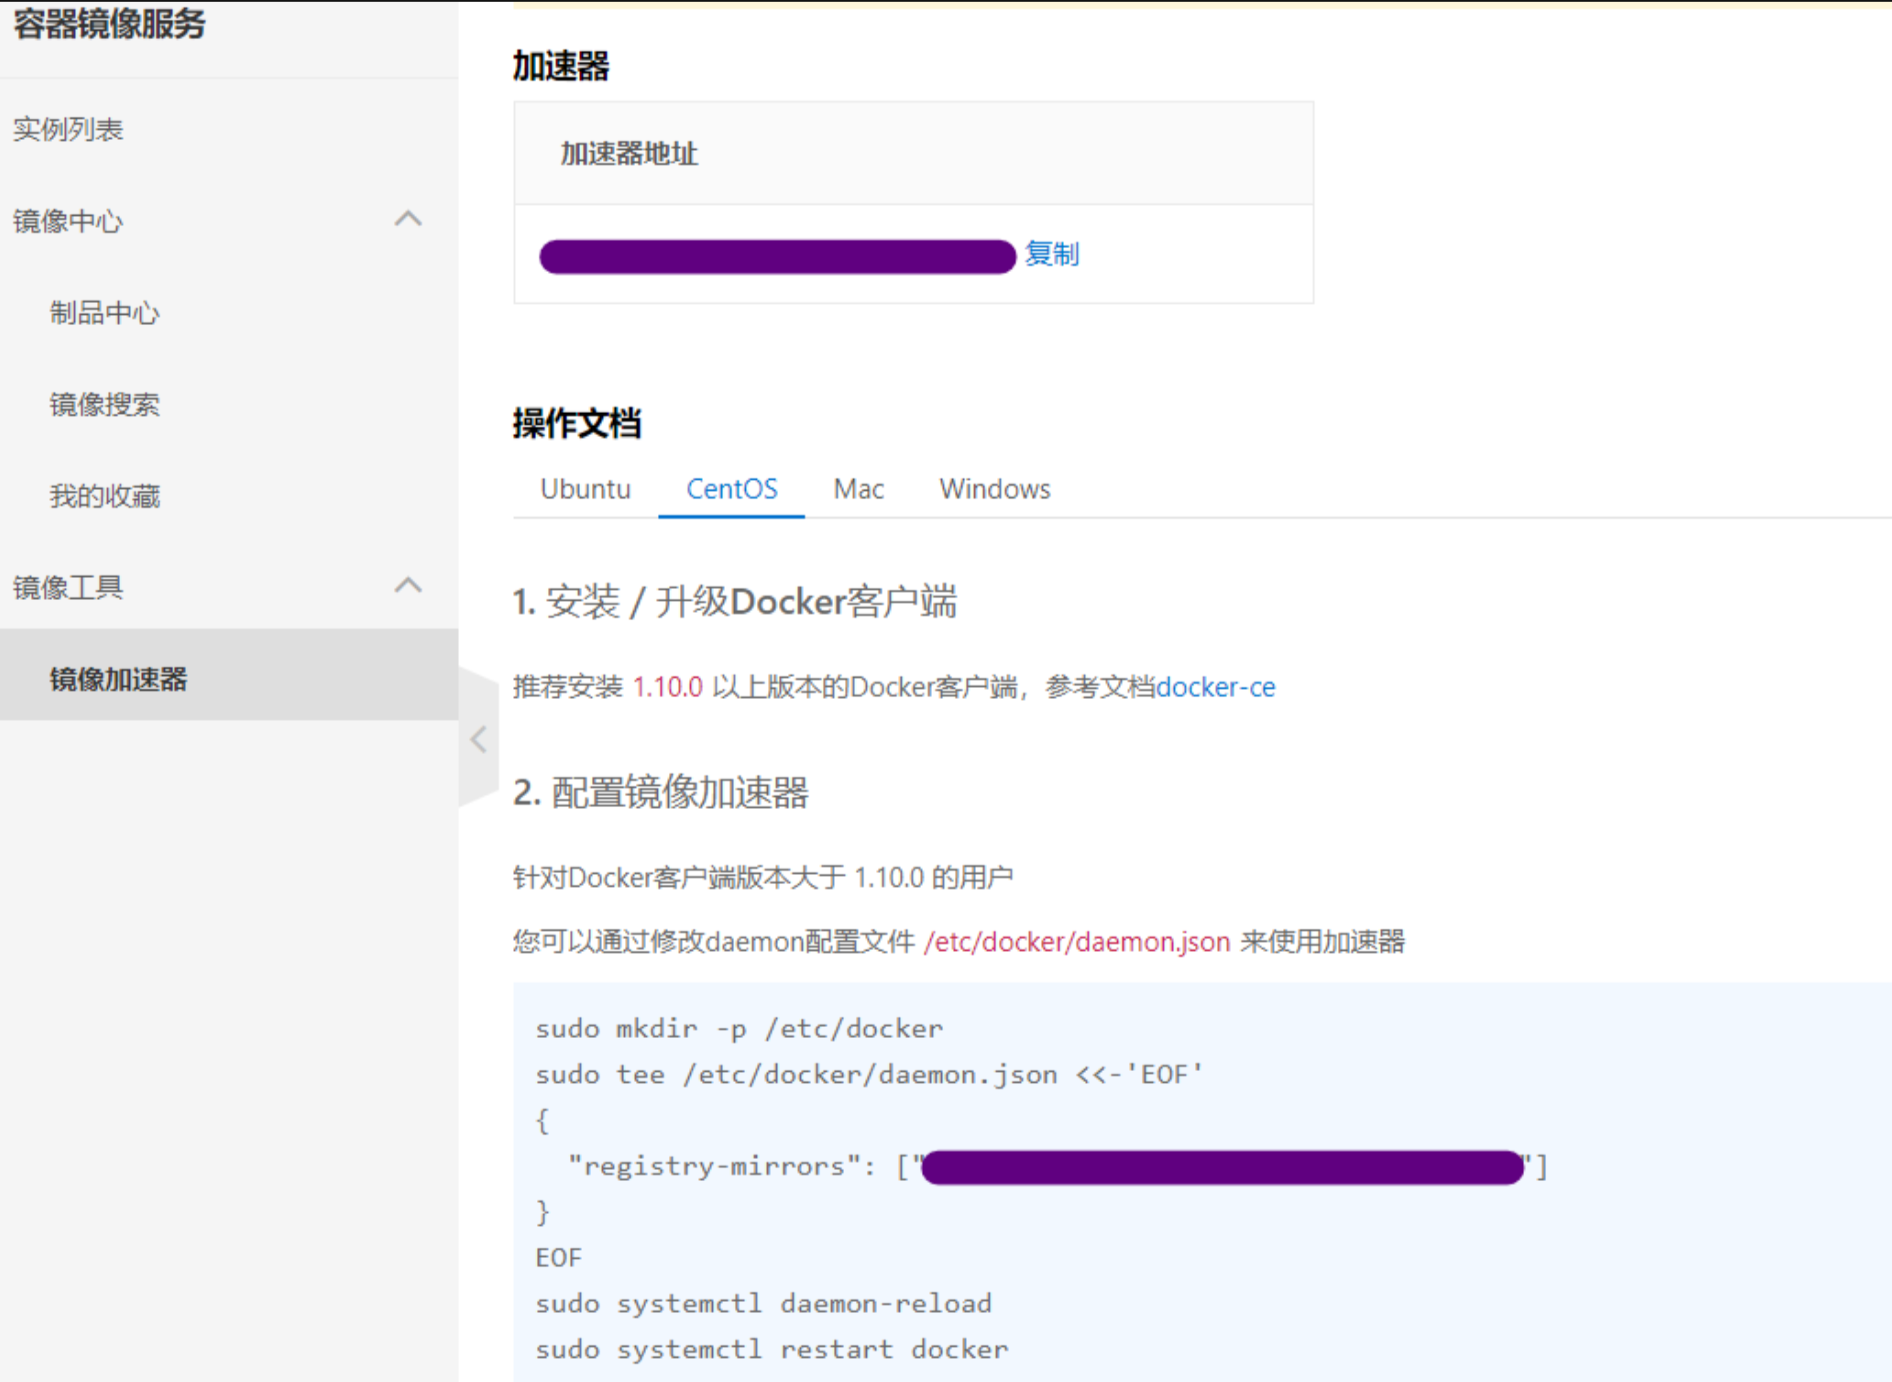Collapse the 镜像工具 section chevron
The width and height of the screenshot is (1892, 1382).
tap(408, 585)
